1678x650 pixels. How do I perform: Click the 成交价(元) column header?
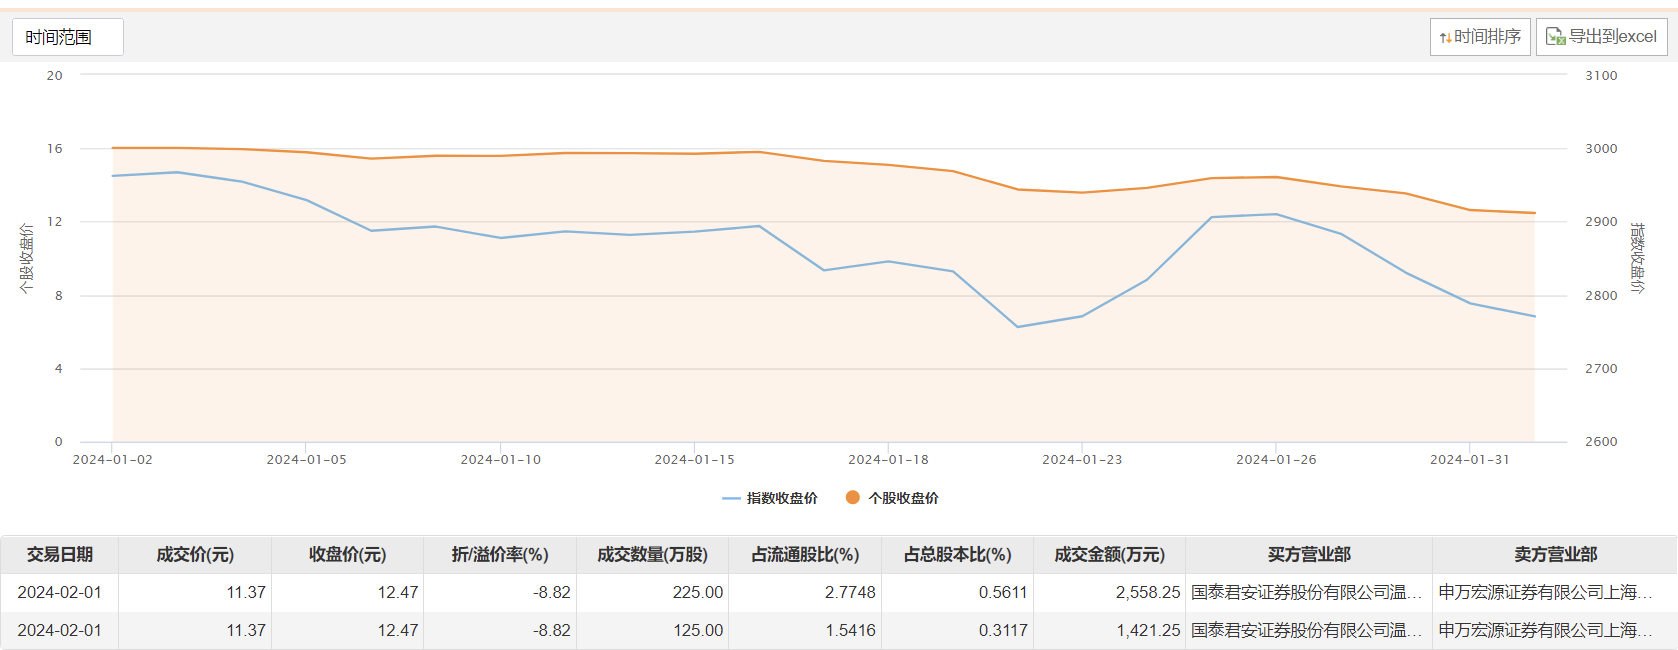click(195, 554)
